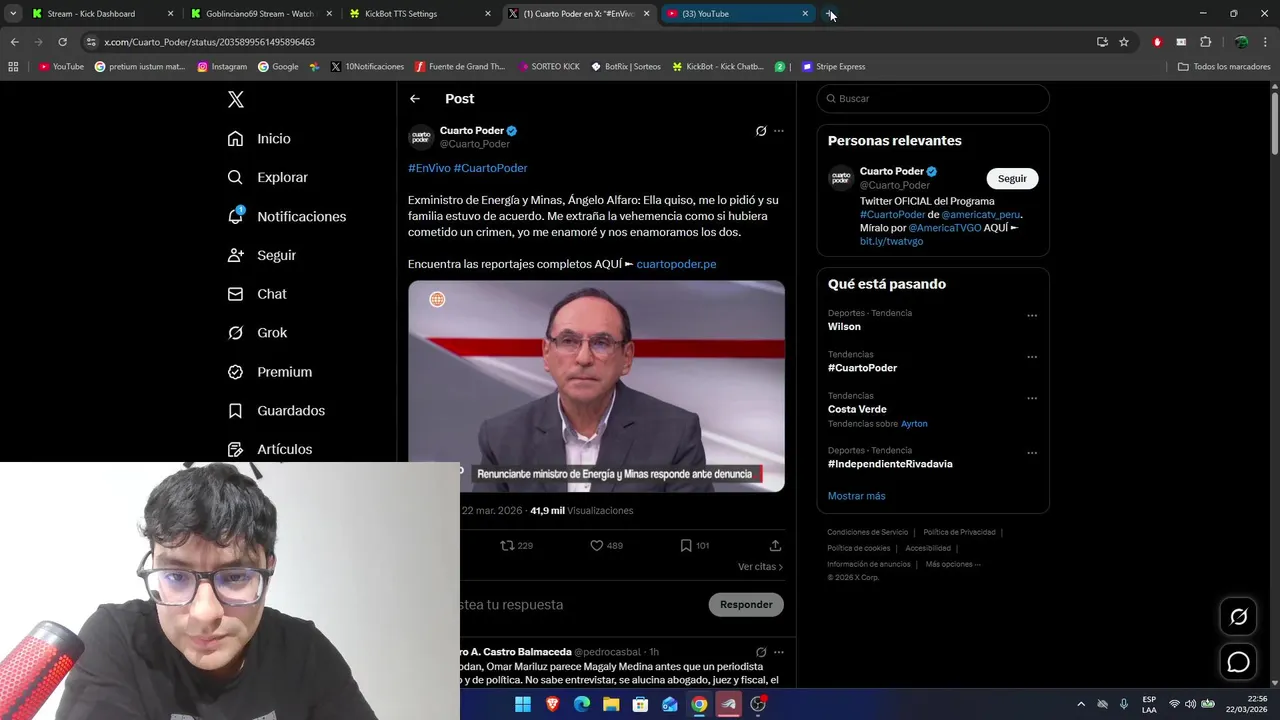Bookmark this page with star icon
The width and height of the screenshot is (1280, 720).
(1124, 42)
